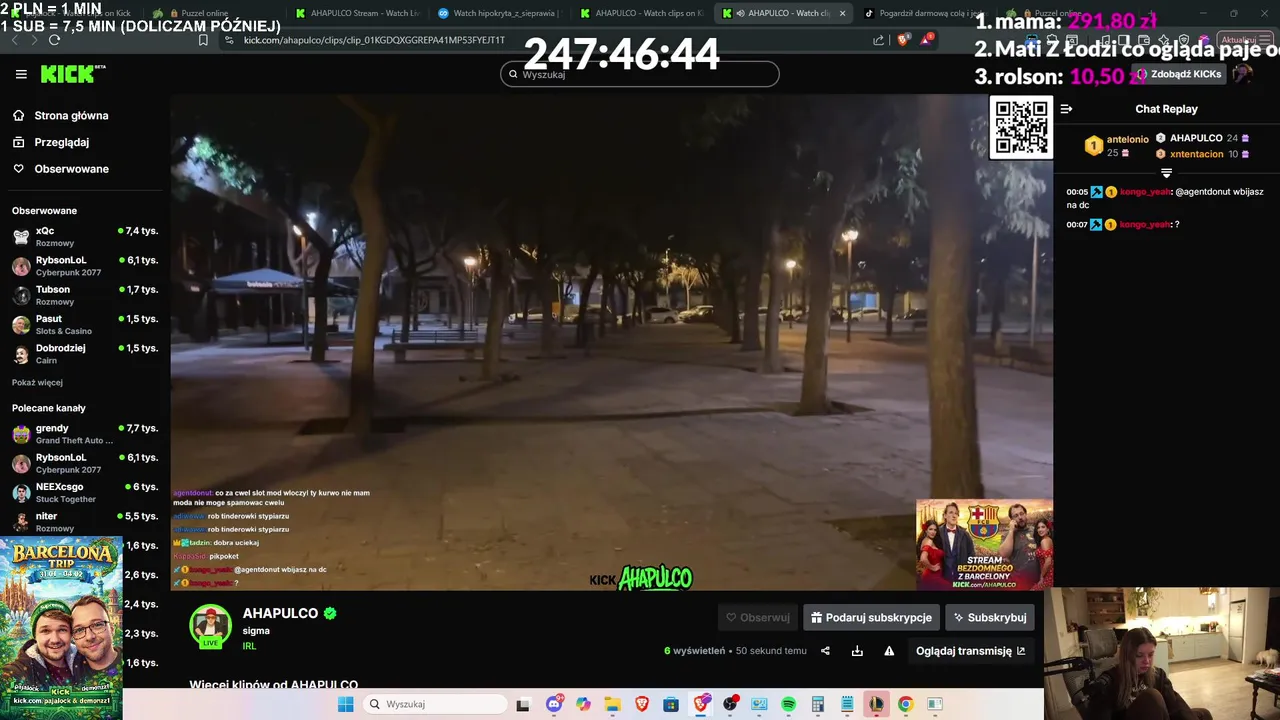Open League of Legends from taskbar
This screenshot has width=1280, height=720.
(876, 704)
